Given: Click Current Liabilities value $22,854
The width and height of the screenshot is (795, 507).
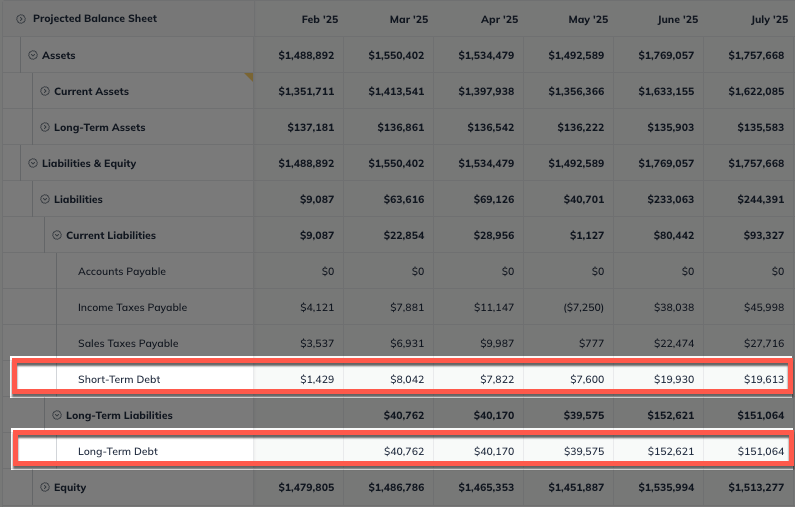Looking at the screenshot, I should [404, 235].
